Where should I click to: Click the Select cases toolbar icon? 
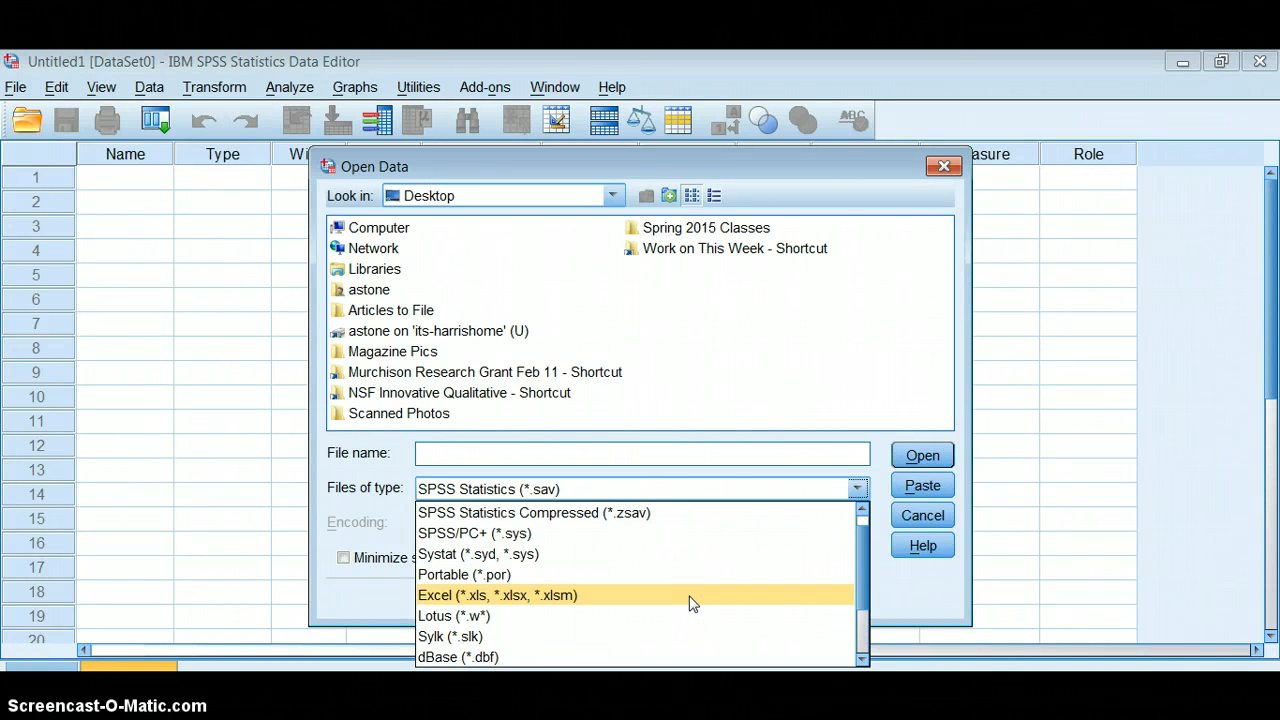coord(678,121)
